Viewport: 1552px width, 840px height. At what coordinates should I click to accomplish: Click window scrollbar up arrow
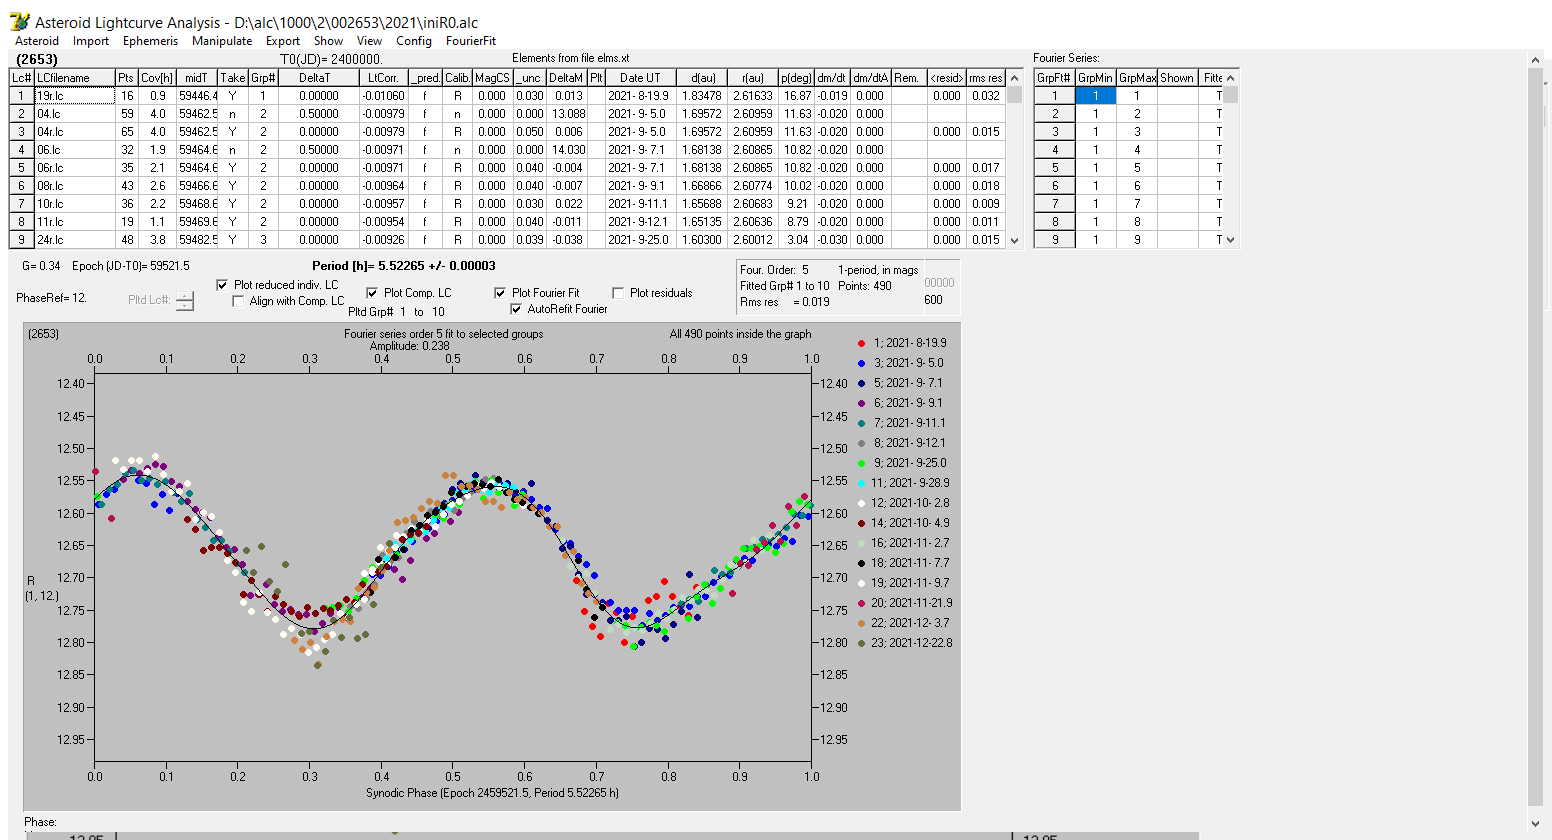click(1536, 60)
